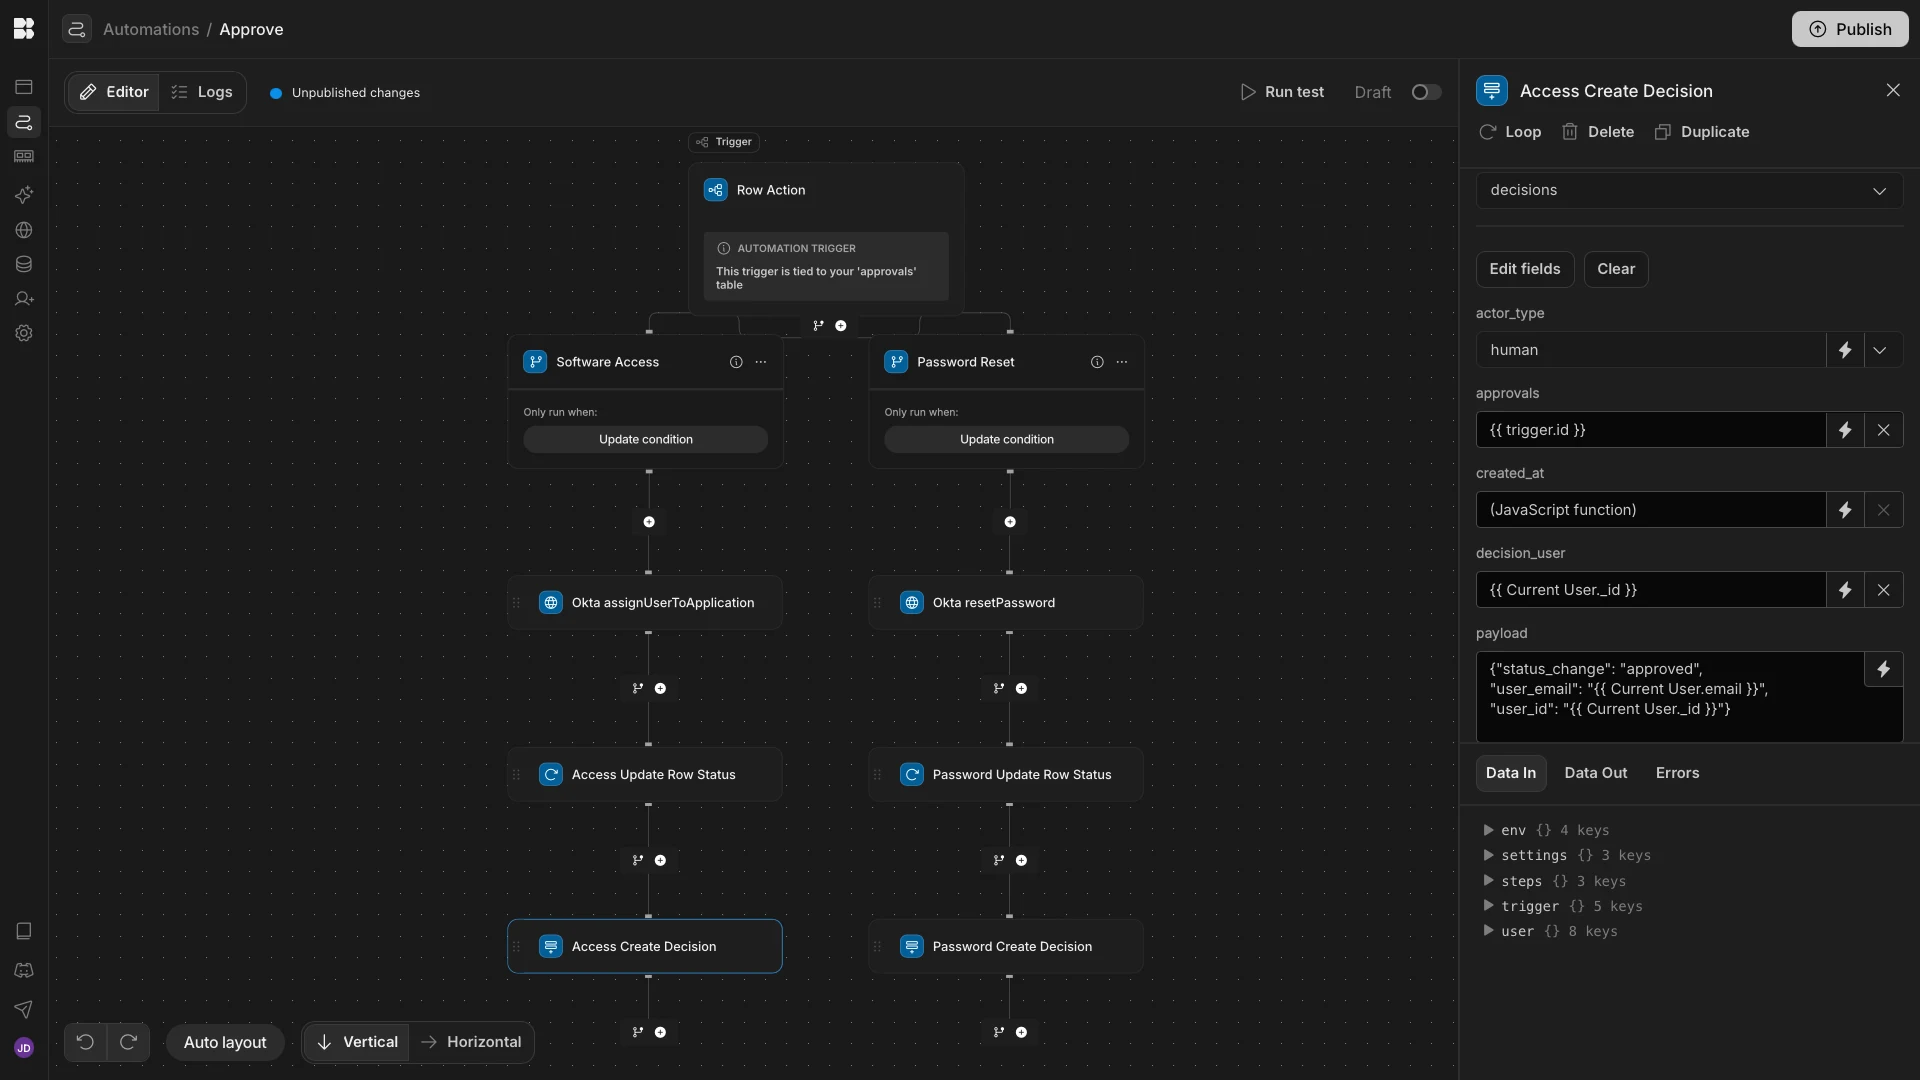The height and width of the screenshot is (1080, 1920).
Task: Switch layout to Vertical
Action: (357, 1042)
